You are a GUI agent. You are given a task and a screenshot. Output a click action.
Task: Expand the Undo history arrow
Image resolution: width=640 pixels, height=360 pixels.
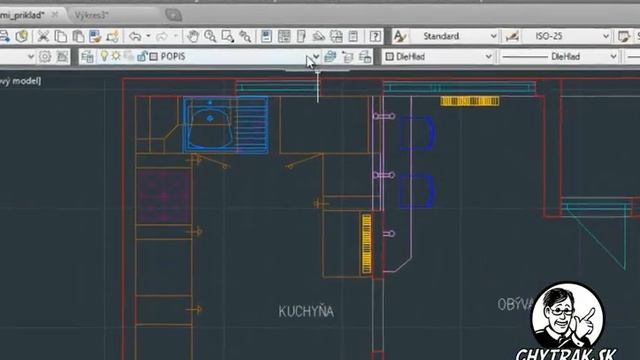148,36
